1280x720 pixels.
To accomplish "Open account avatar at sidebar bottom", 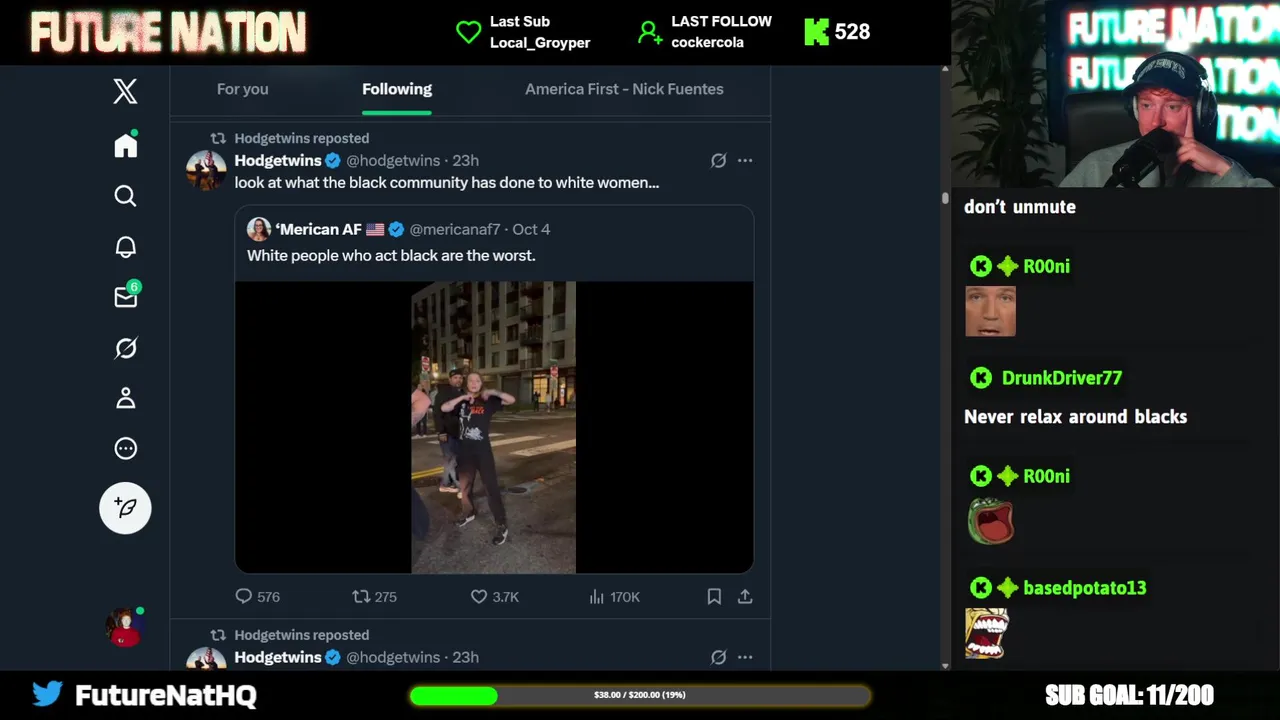I will 125,627.
